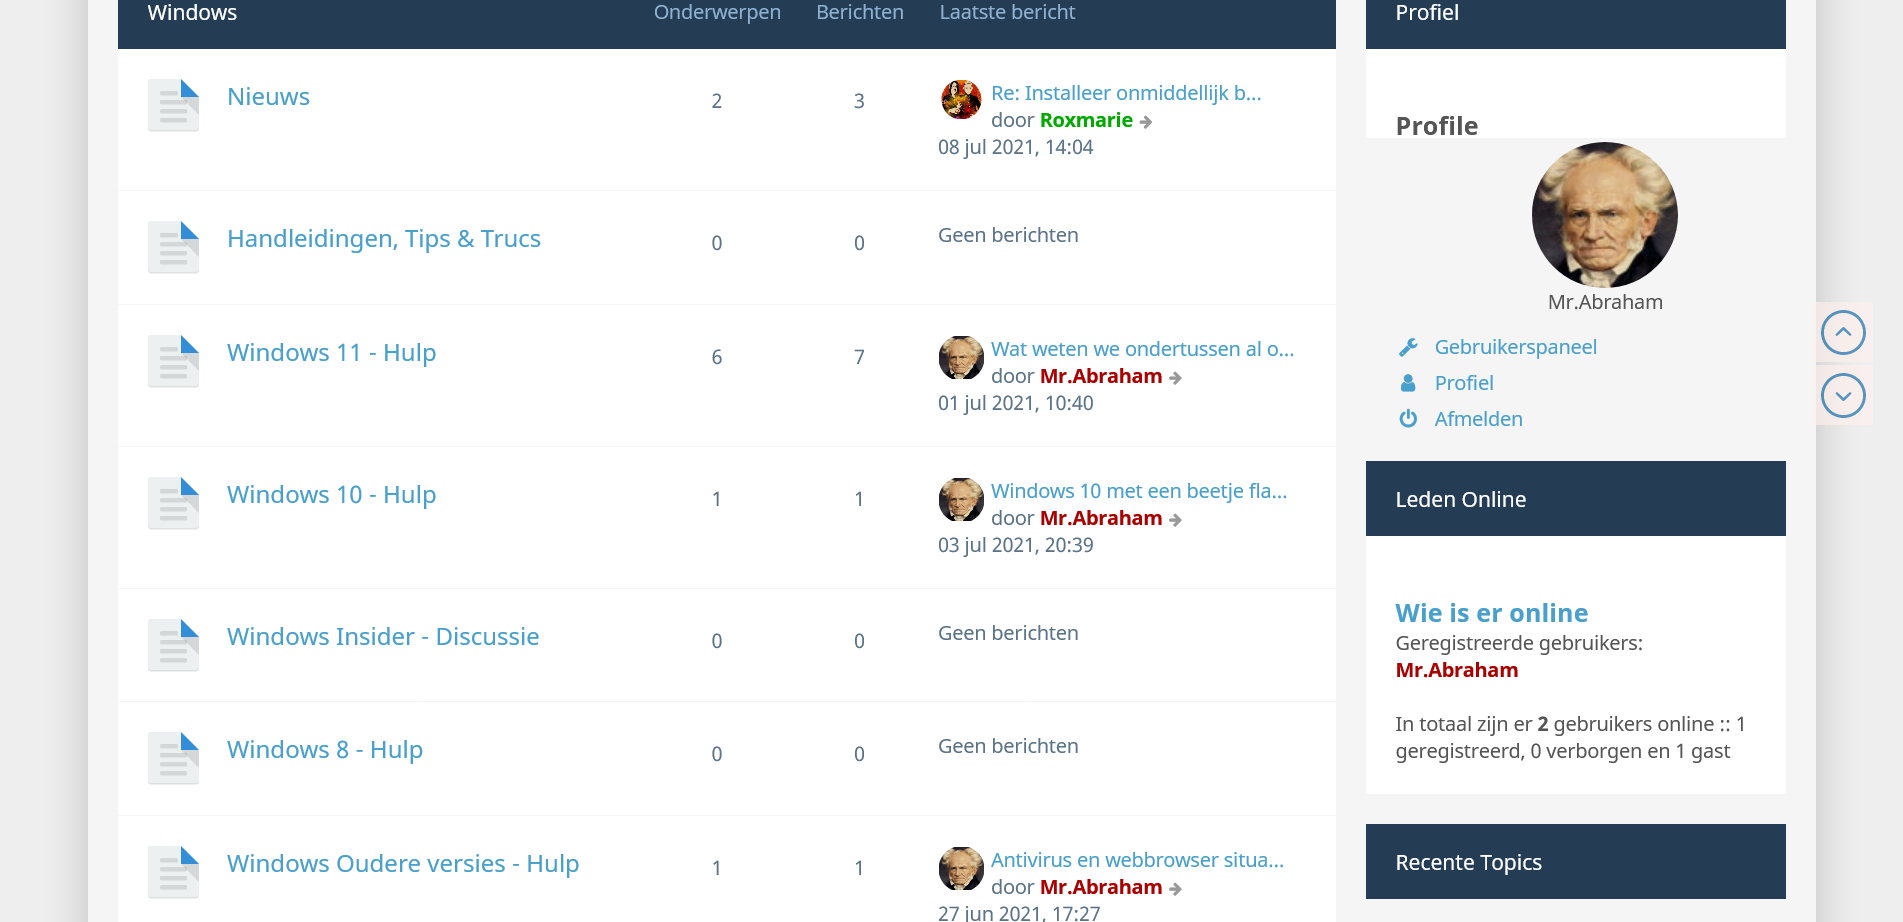This screenshot has height=922, width=1903.
Task: Open the Windows 8 - Hulp forum
Action: tap(324, 750)
